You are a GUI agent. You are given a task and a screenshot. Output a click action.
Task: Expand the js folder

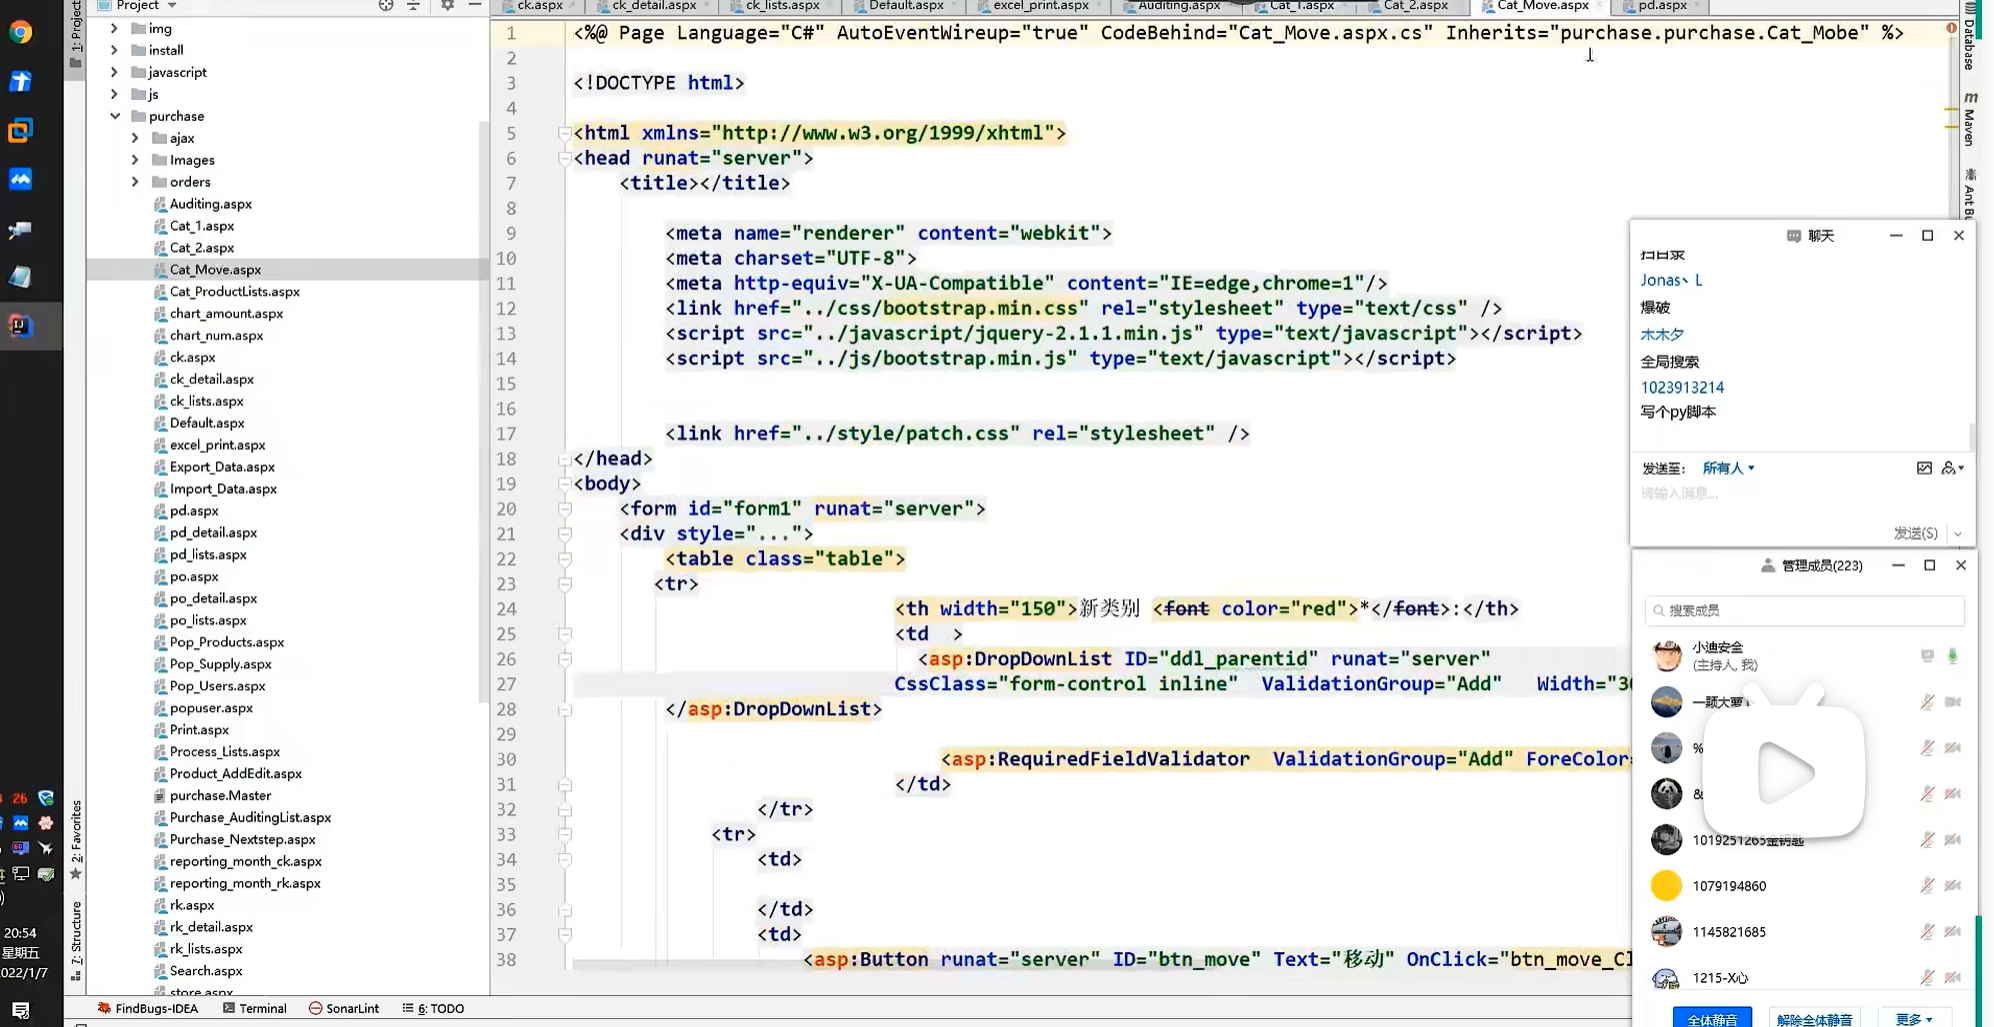(x=114, y=94)
